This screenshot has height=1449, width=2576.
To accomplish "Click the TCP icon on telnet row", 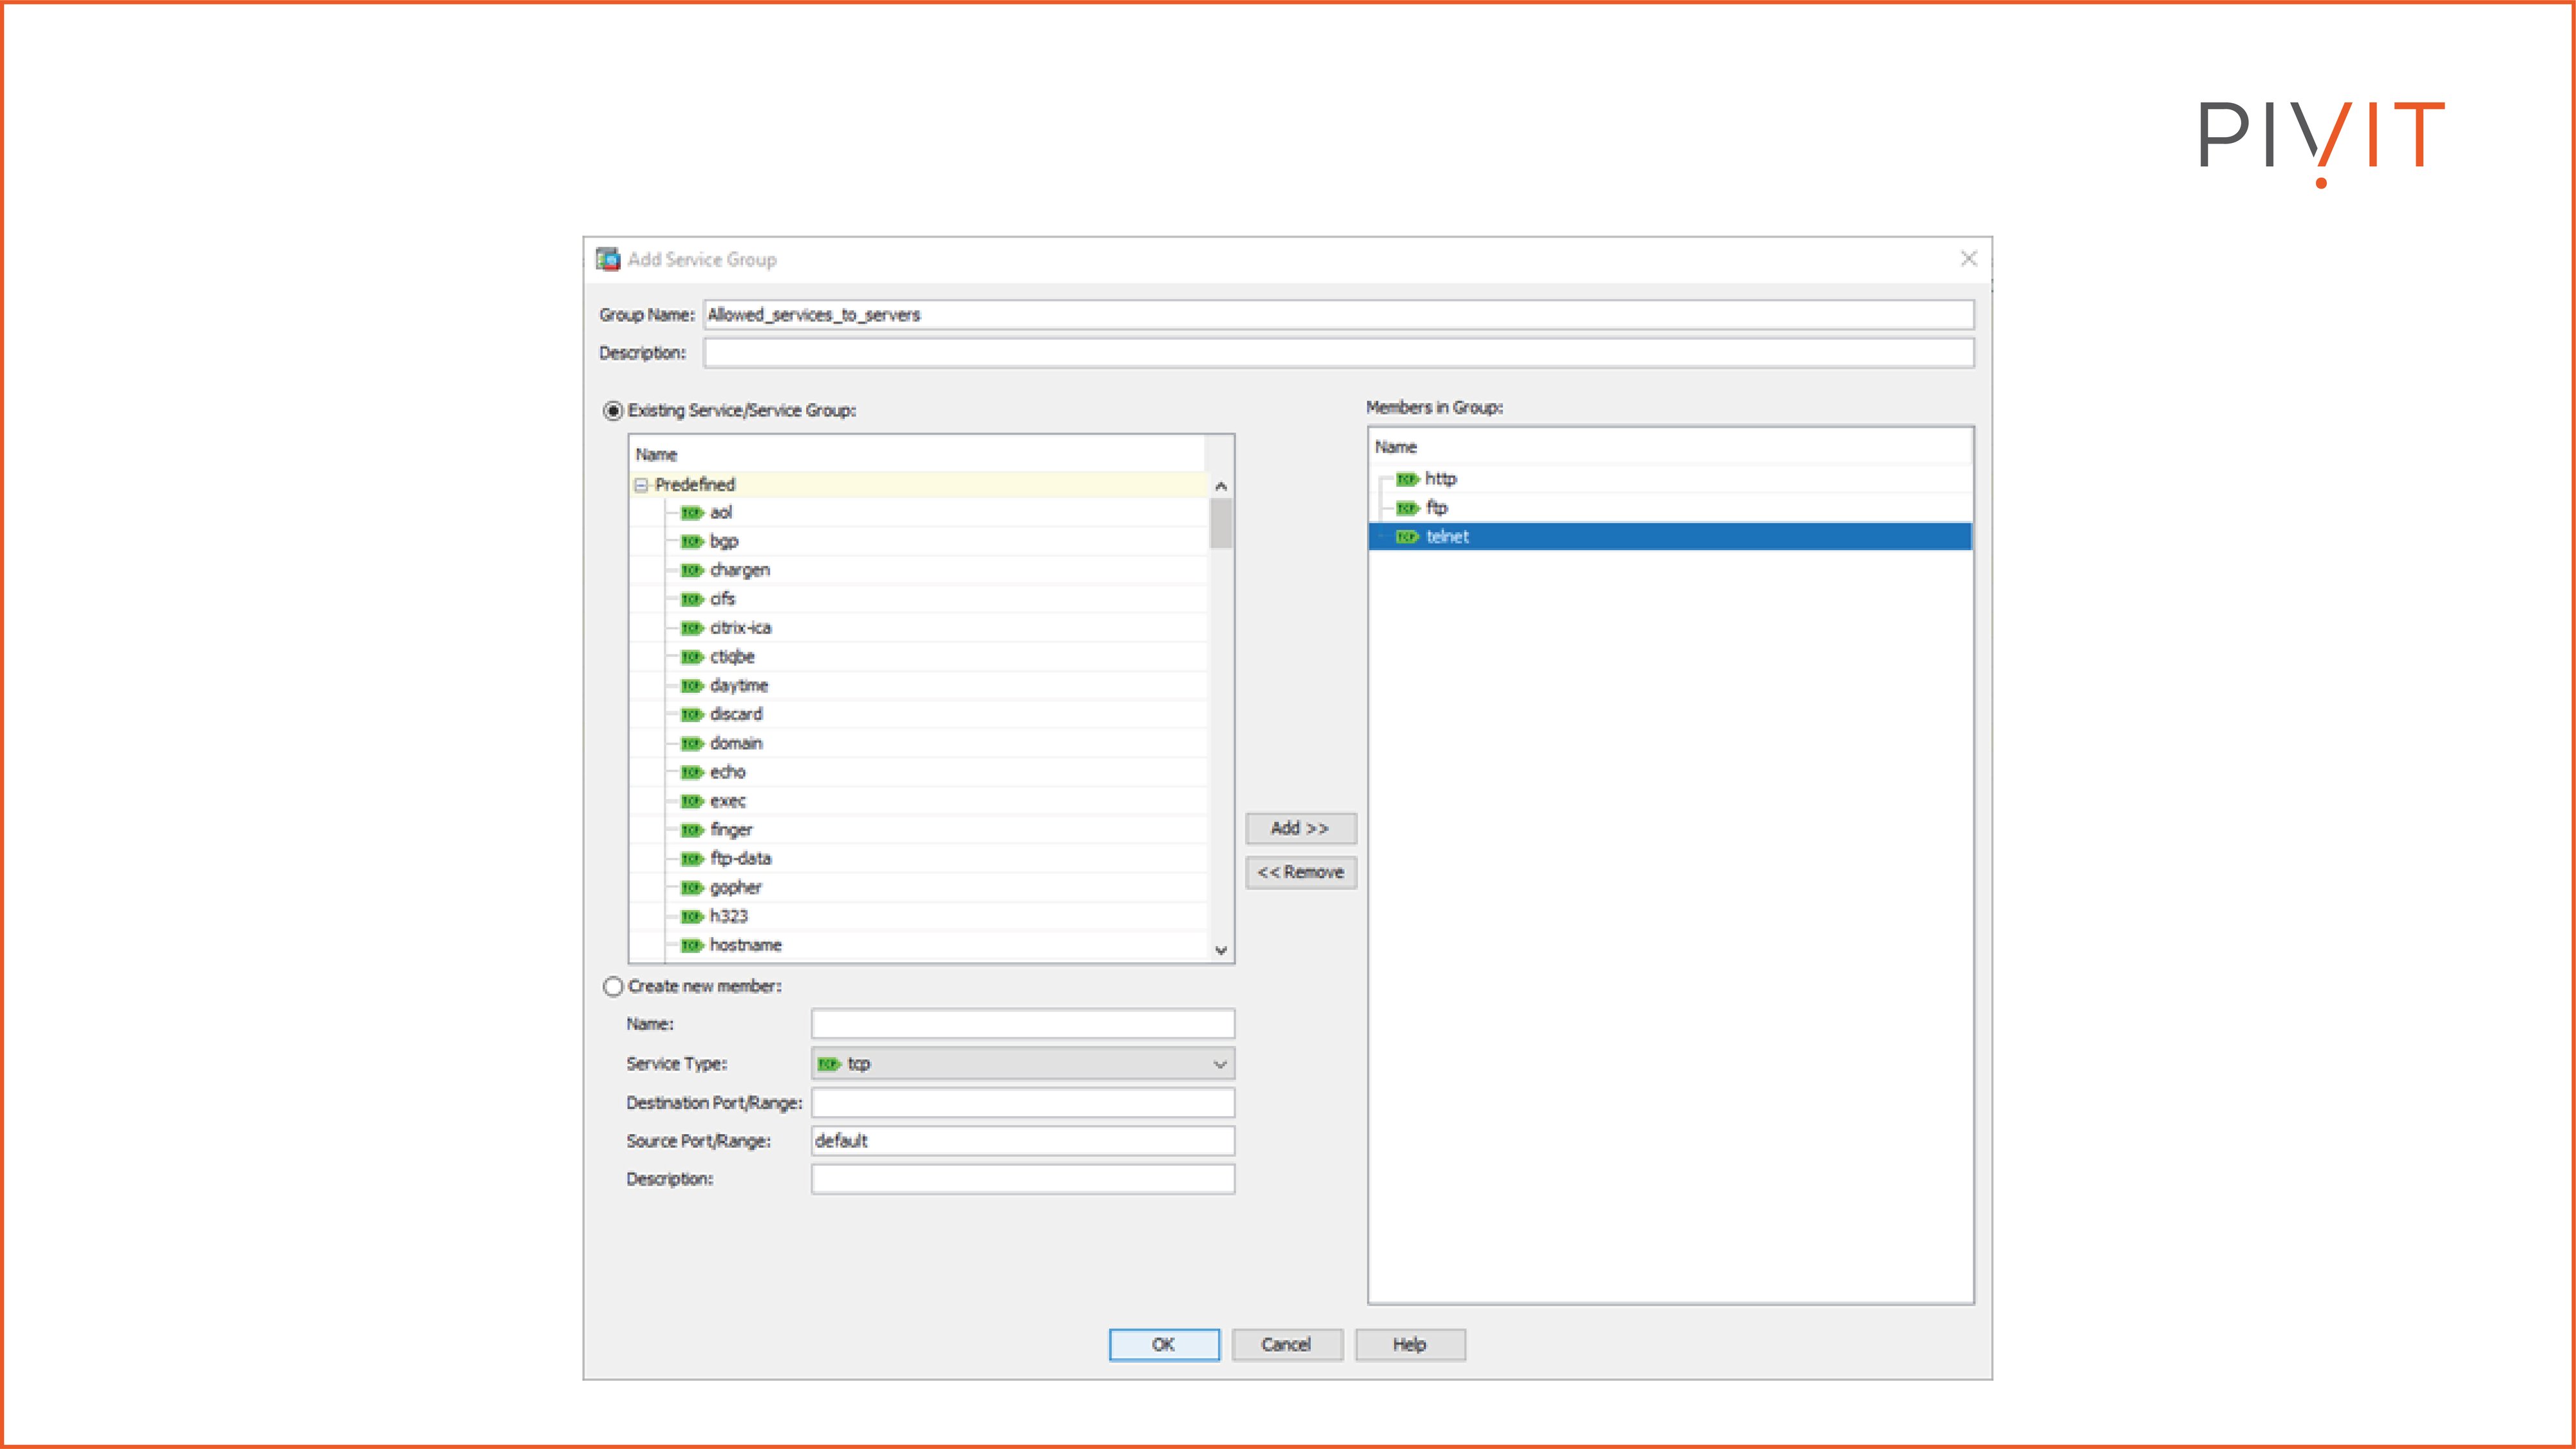I will pyautogui.click(x=1407, y=537).
